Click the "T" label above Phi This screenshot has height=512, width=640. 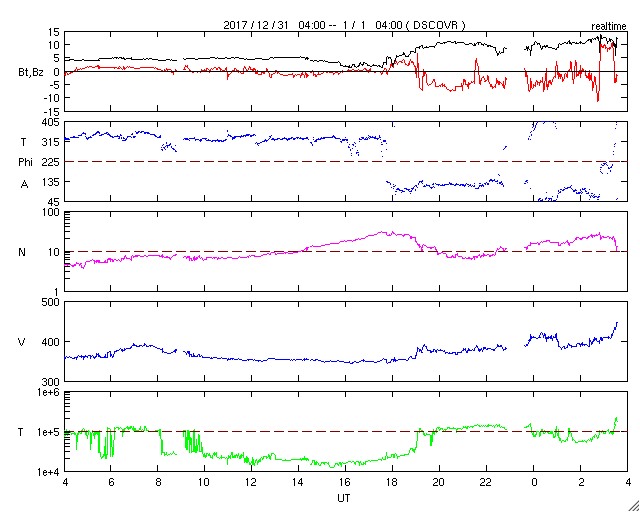tap(23, 141)
